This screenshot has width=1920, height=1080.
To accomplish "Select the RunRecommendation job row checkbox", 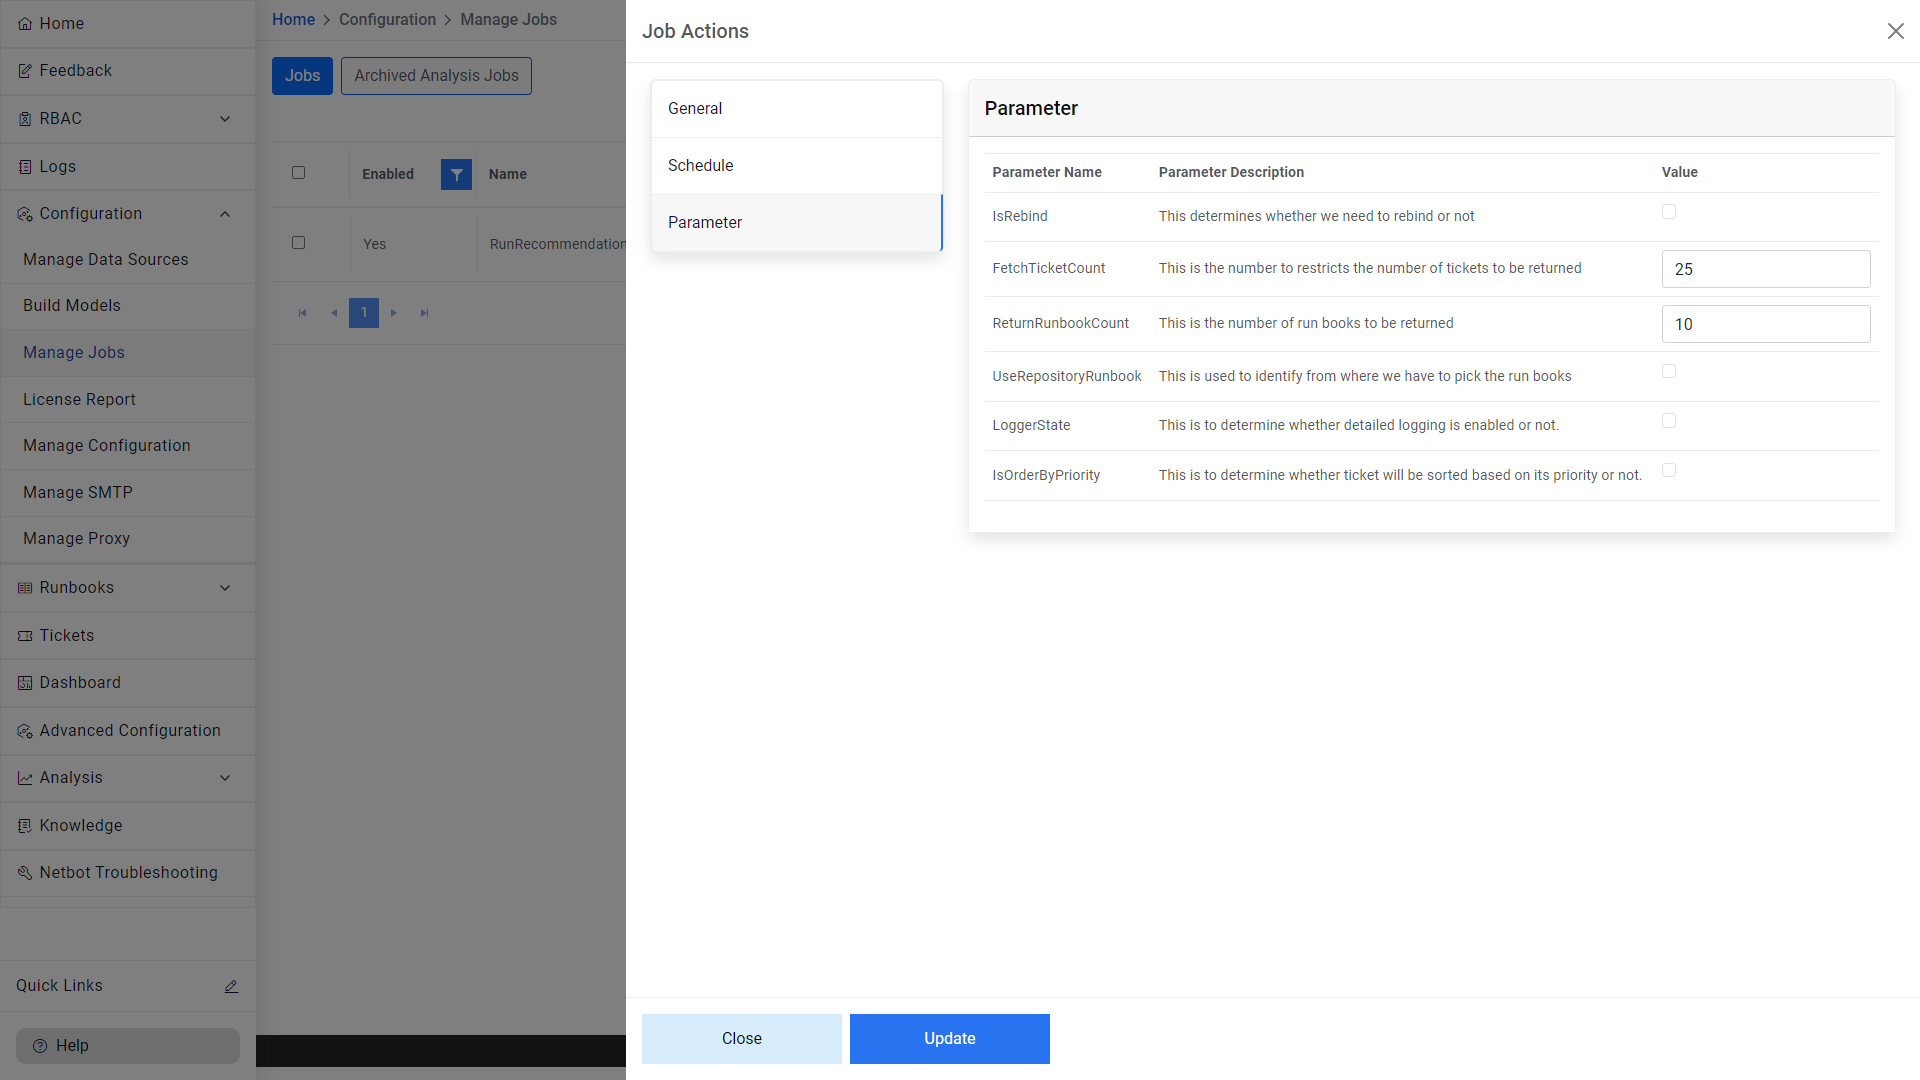I will pyautogui.click(x=298, y=242).
